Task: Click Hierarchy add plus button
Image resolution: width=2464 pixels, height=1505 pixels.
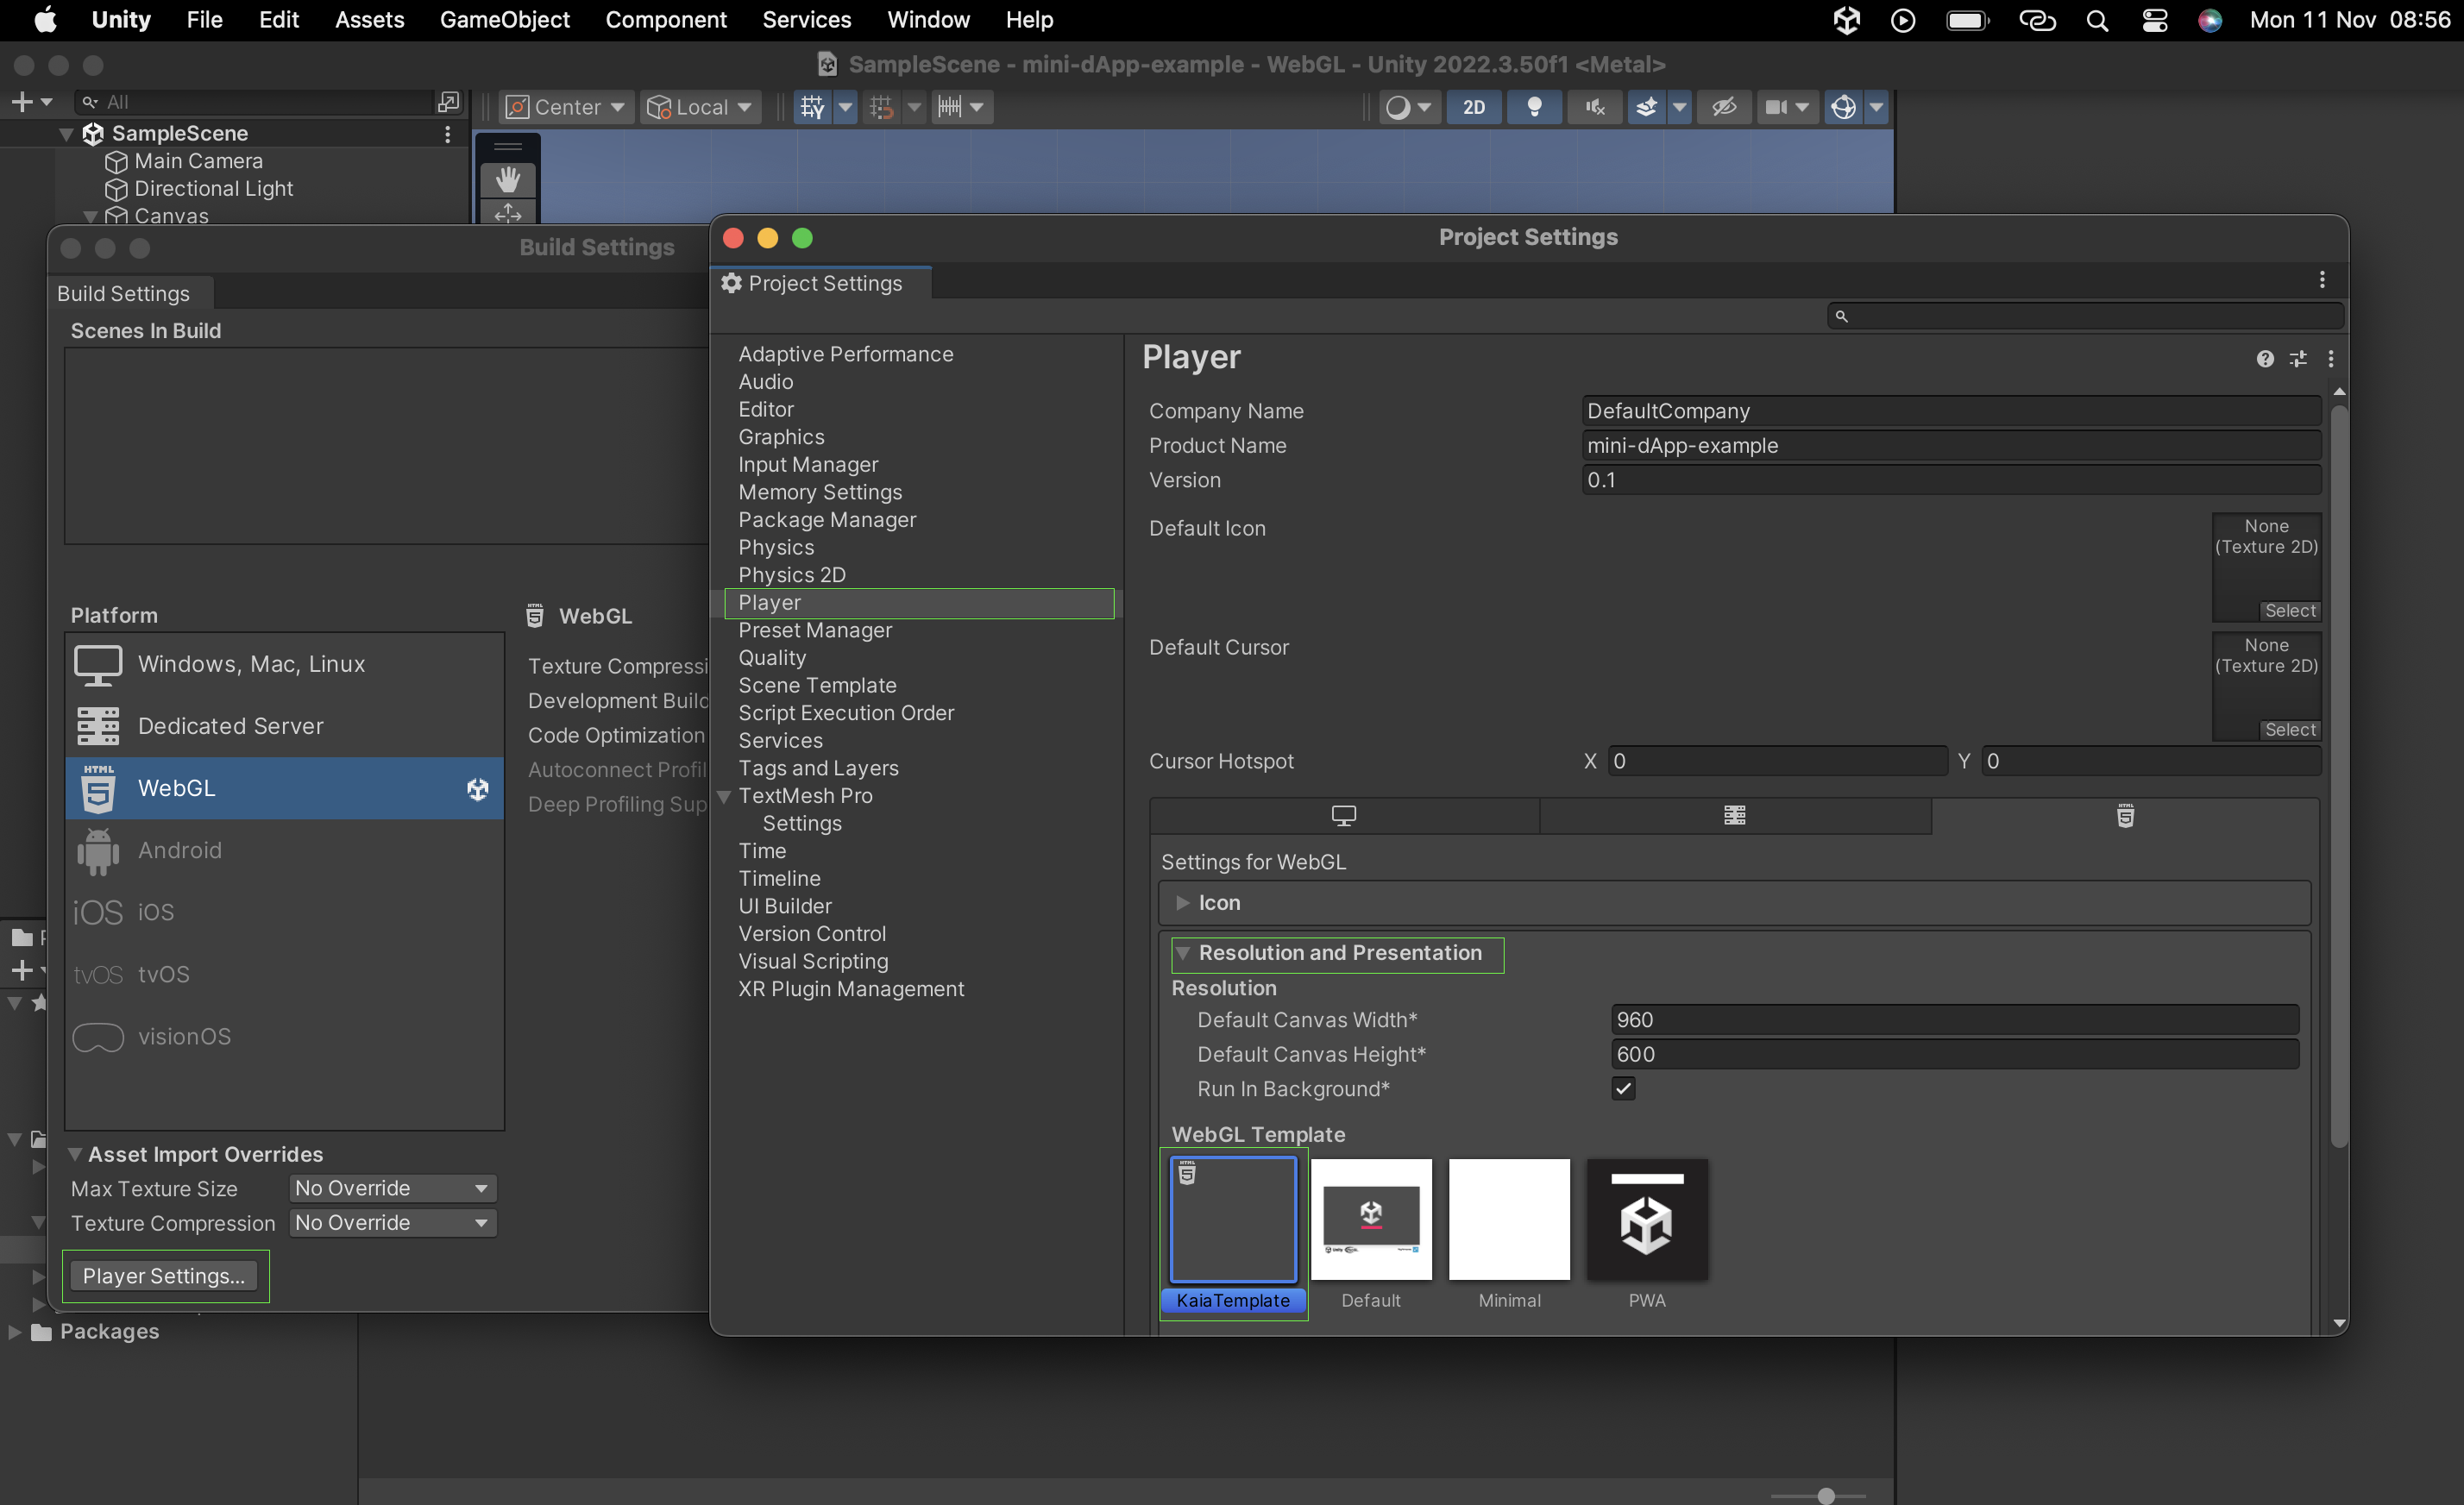Action: click(22, 102)
